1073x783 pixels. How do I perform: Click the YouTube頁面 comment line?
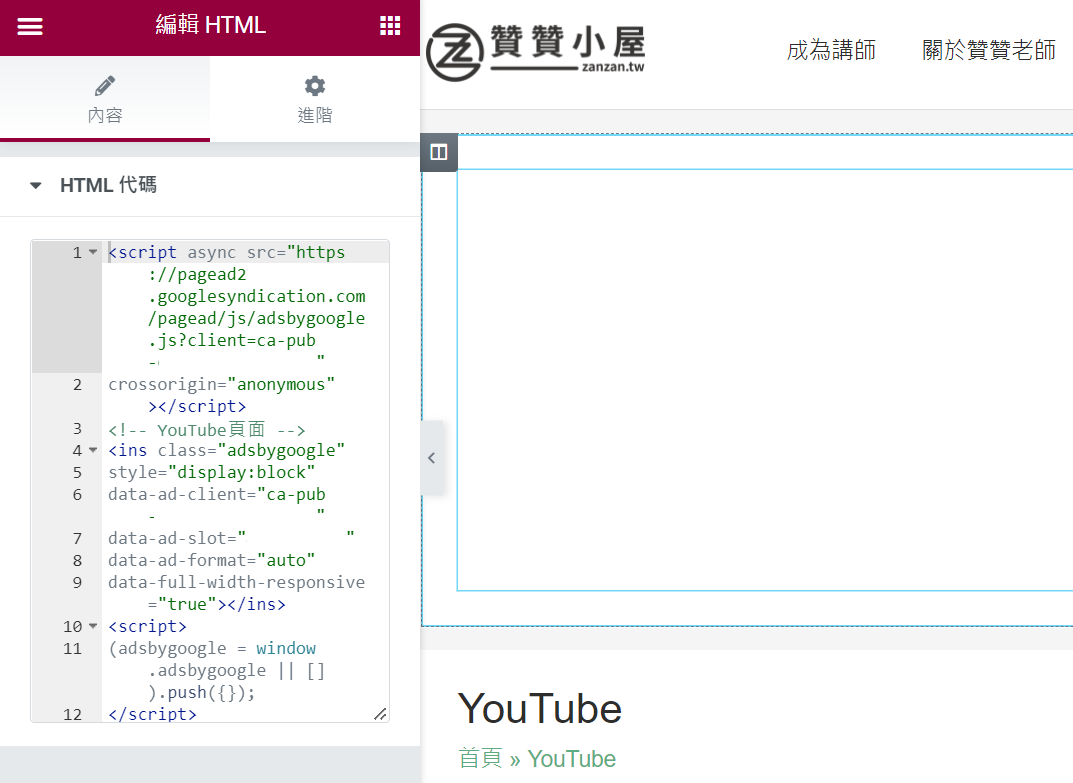click(x=207, y=429)
